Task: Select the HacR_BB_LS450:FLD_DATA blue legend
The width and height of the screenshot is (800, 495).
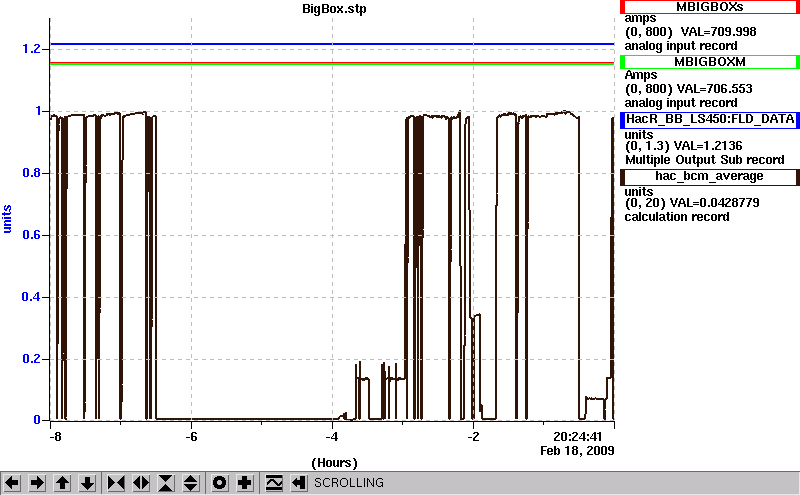Action: tap(709, 119)
